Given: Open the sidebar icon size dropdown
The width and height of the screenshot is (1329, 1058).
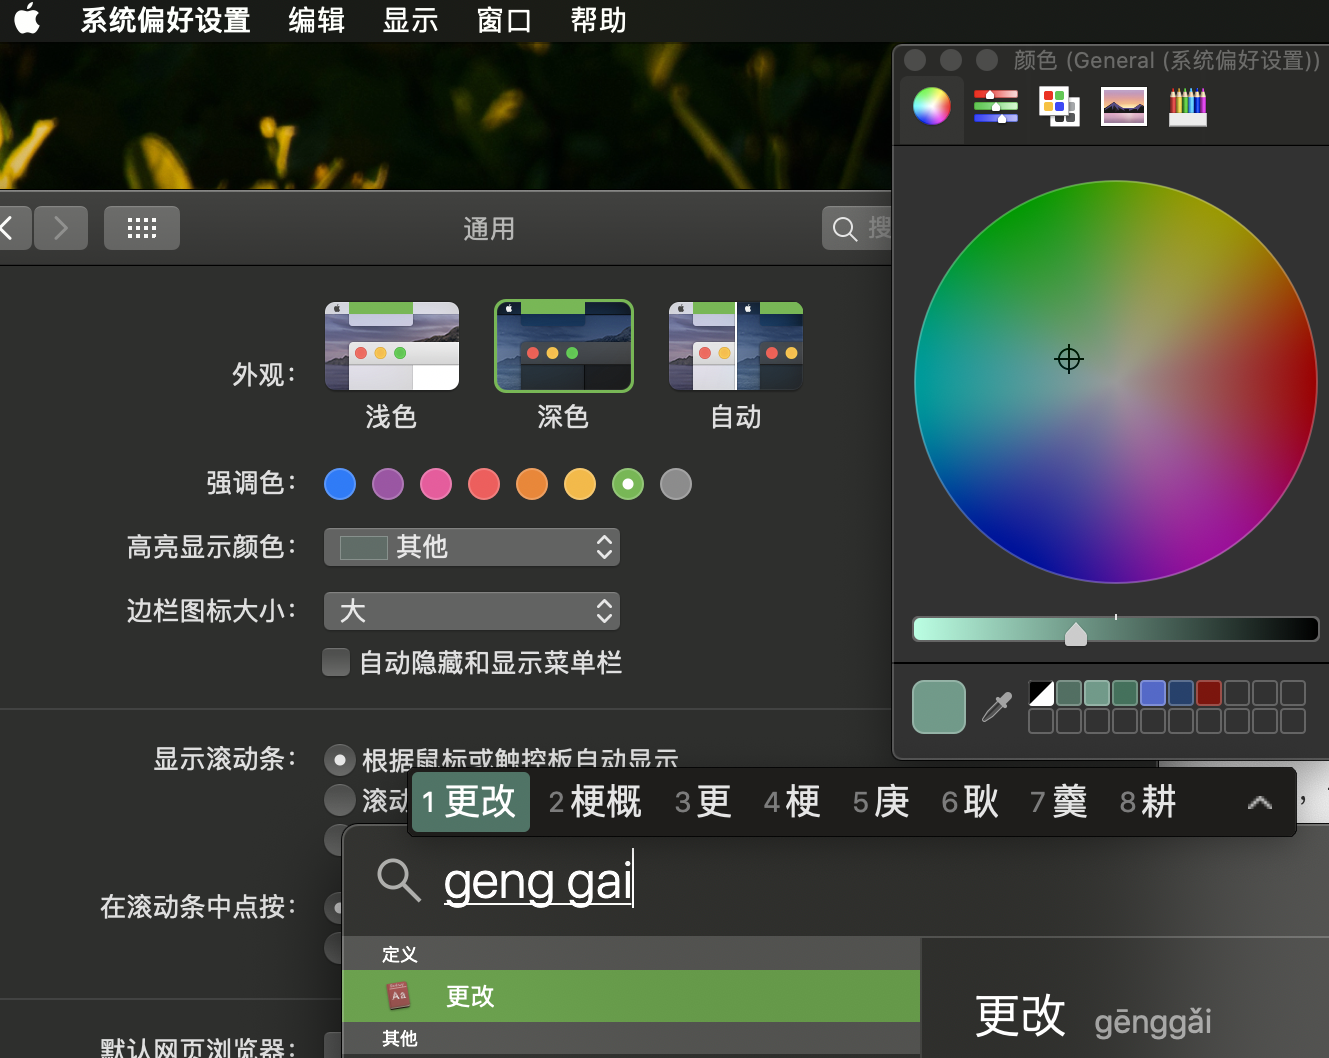Looking at the screenshot, I should coord(472,611).
